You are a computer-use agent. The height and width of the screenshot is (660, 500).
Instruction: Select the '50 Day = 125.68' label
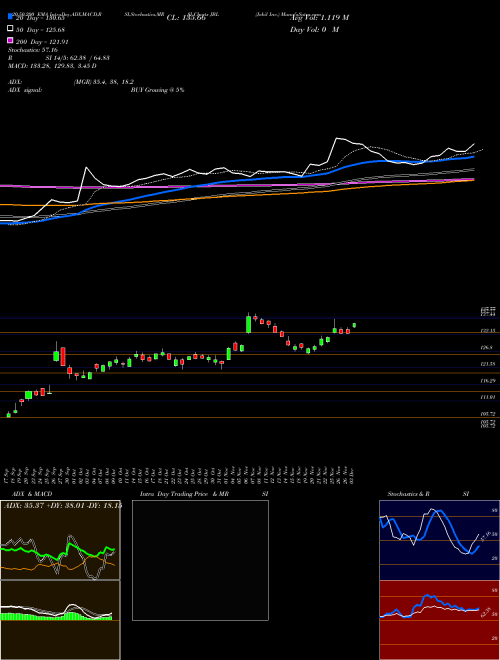click(40, 30)
